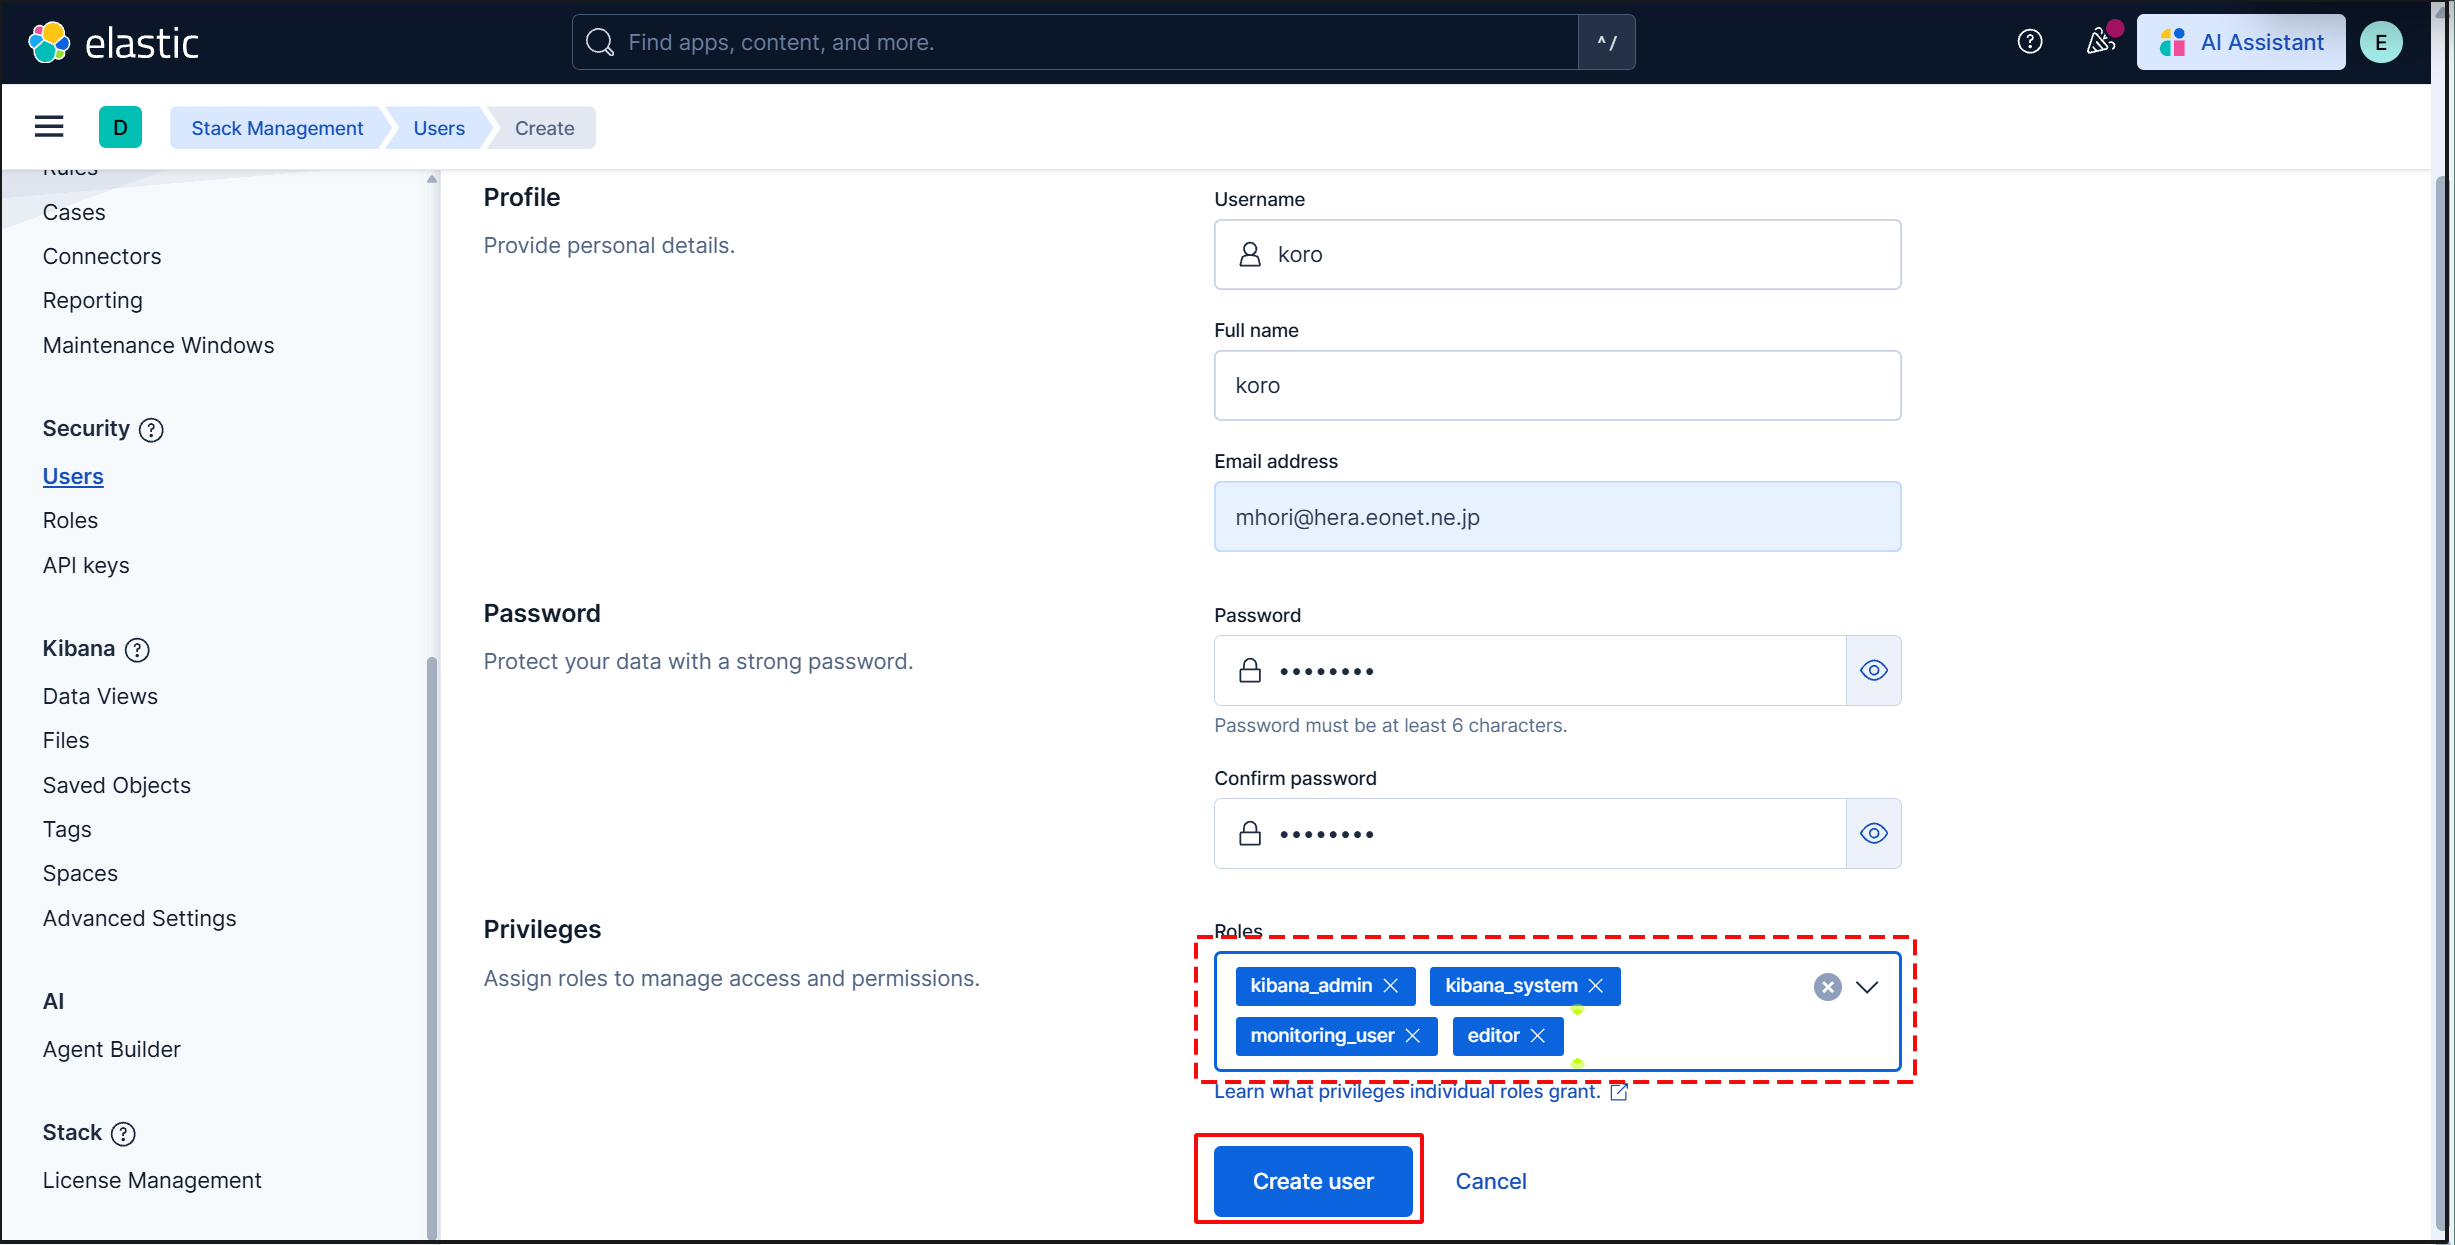Open the D space selector
2455x1245 pixels.
(120, 127)
